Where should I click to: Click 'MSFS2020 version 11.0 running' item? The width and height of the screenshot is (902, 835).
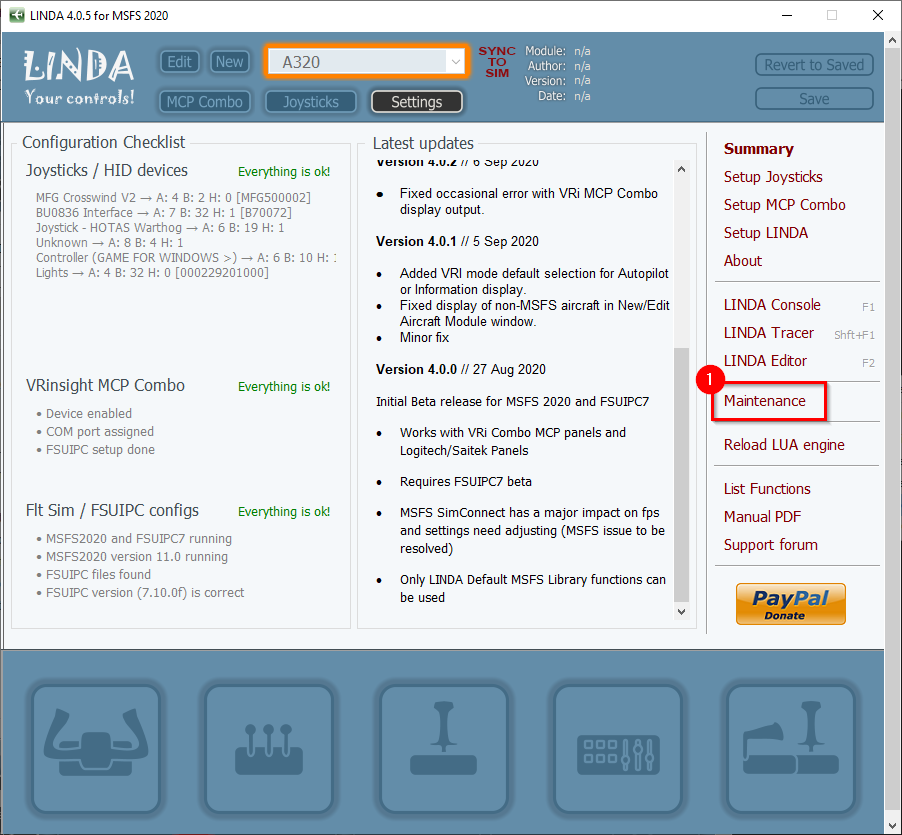132,557
